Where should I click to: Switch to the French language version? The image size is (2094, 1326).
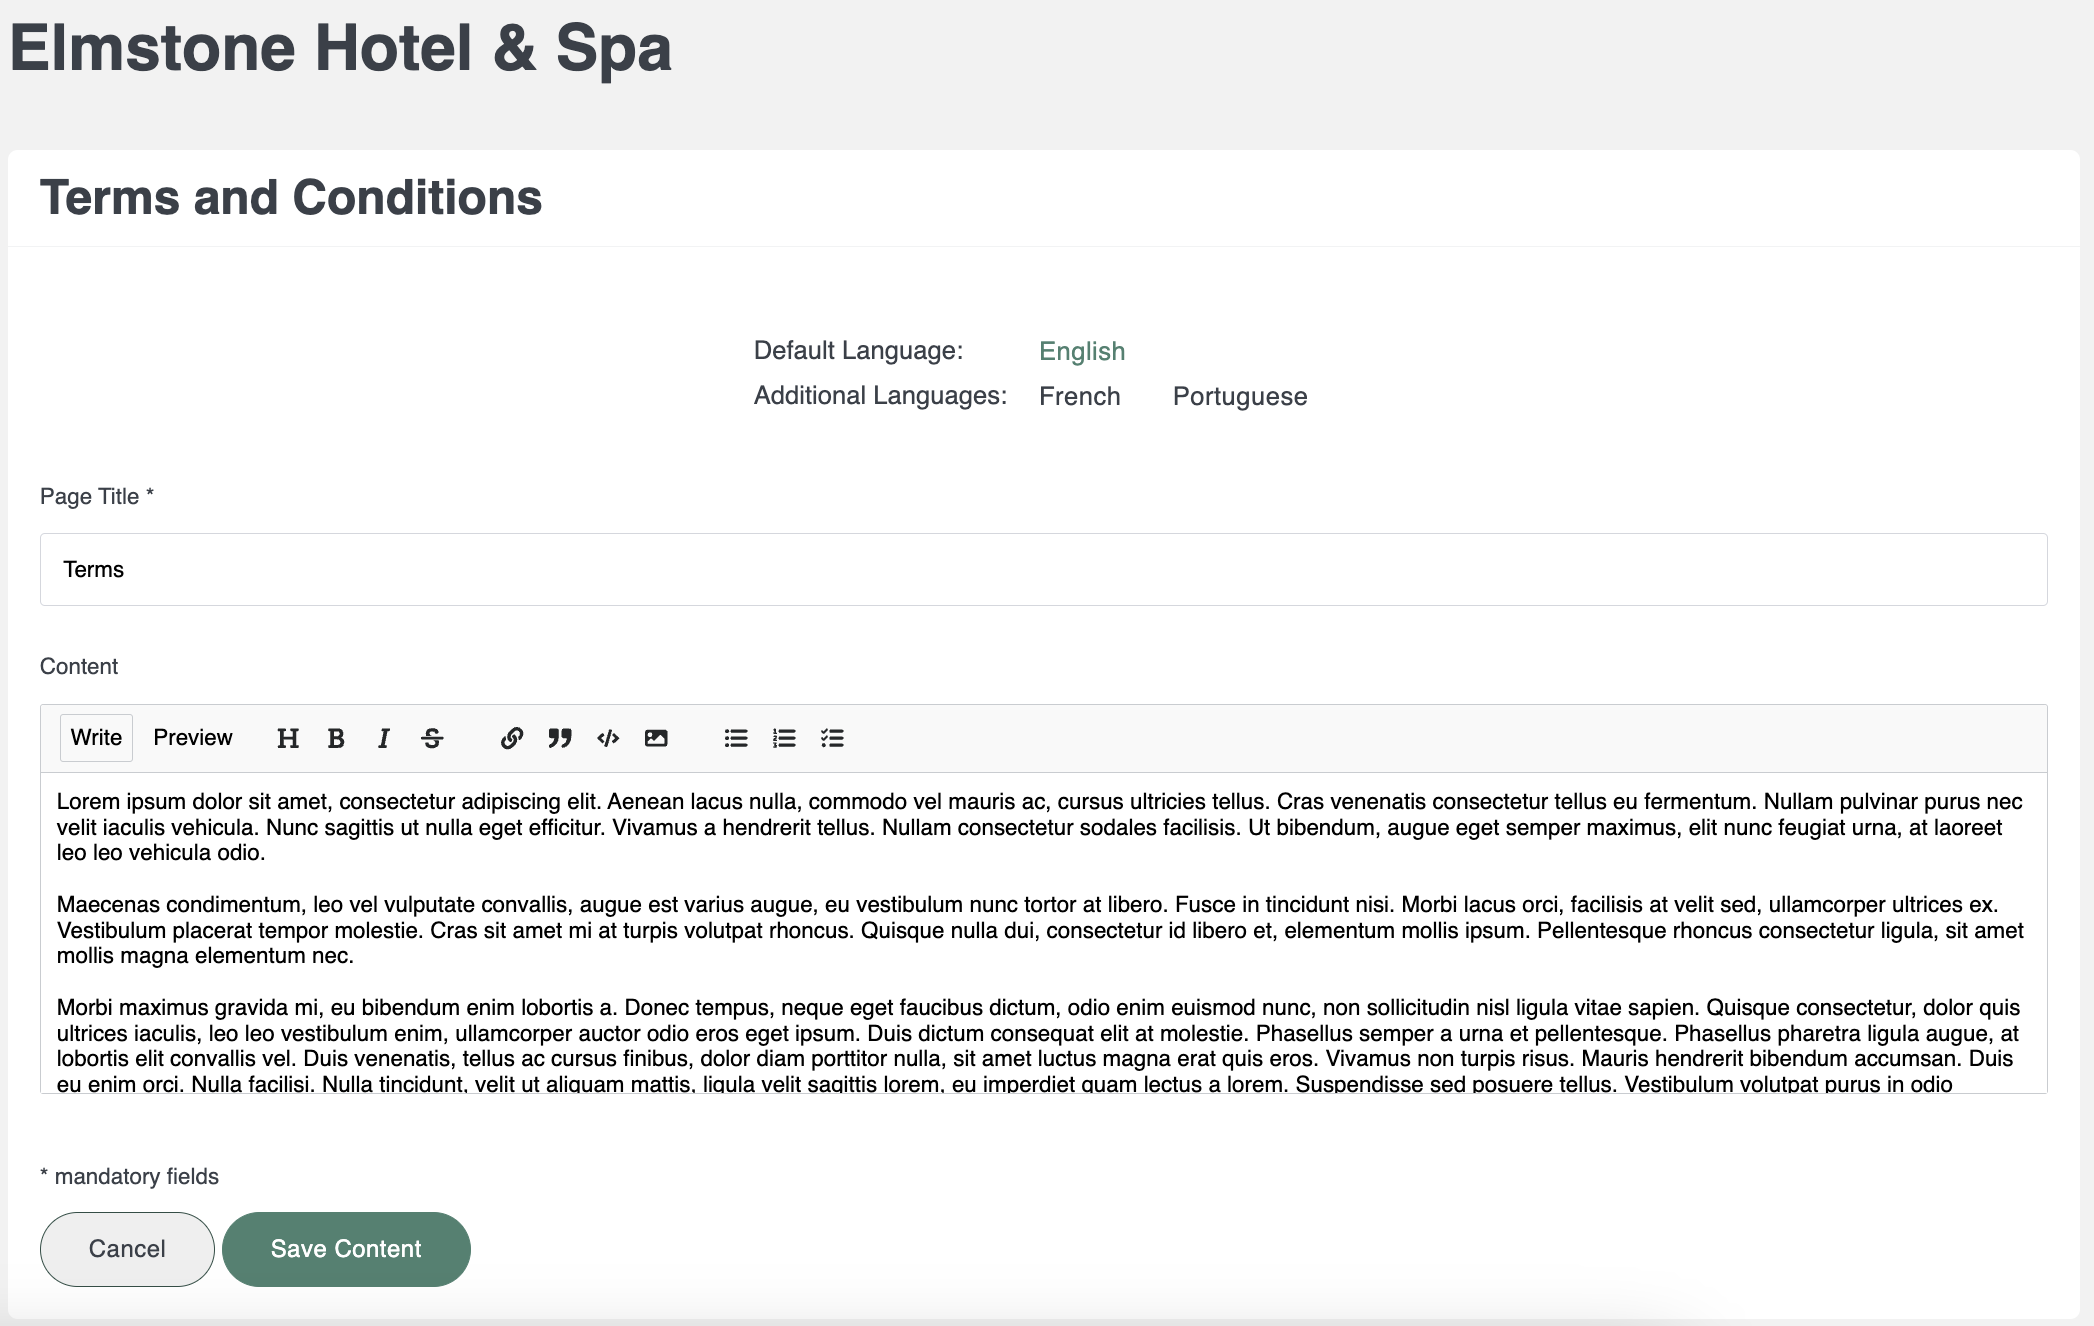click(1080, 396)
